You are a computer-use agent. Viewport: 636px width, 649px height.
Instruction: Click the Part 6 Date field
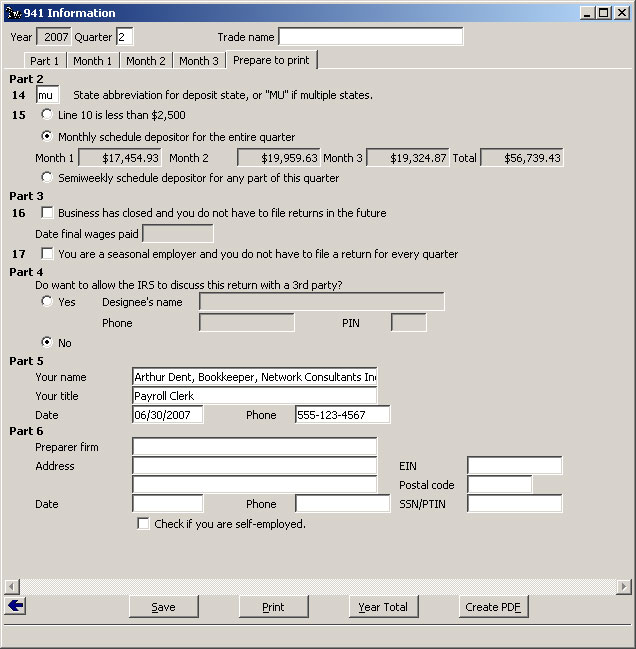point(168,504)
